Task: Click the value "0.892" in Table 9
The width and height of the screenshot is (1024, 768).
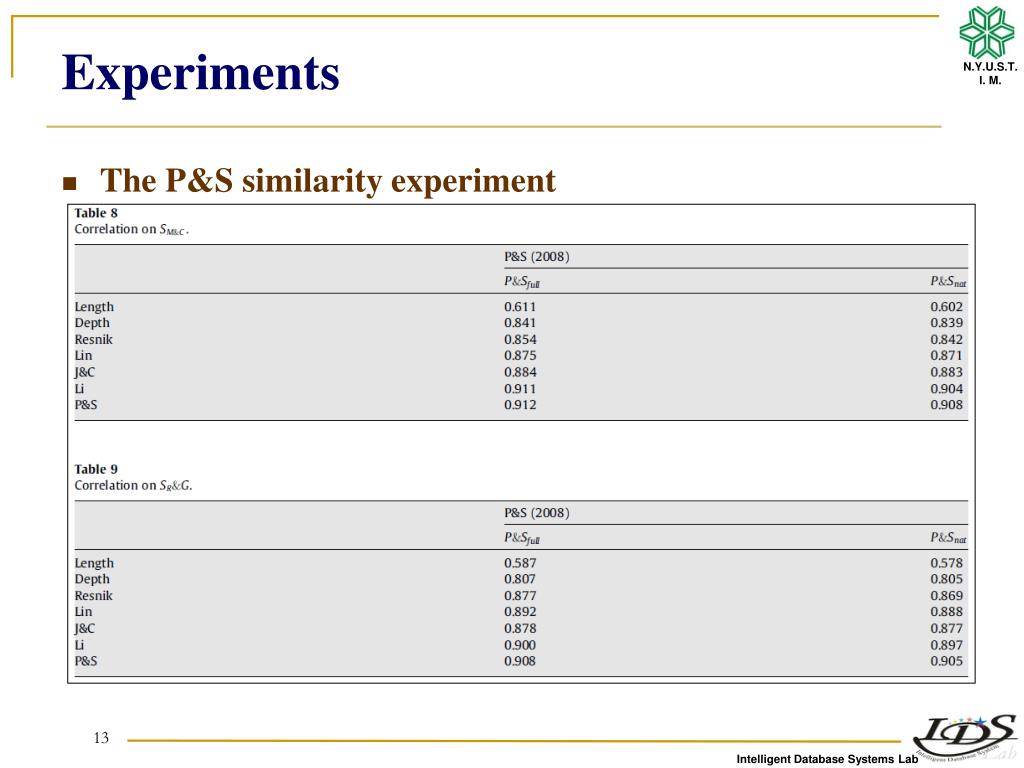Action: coord(520,612)
